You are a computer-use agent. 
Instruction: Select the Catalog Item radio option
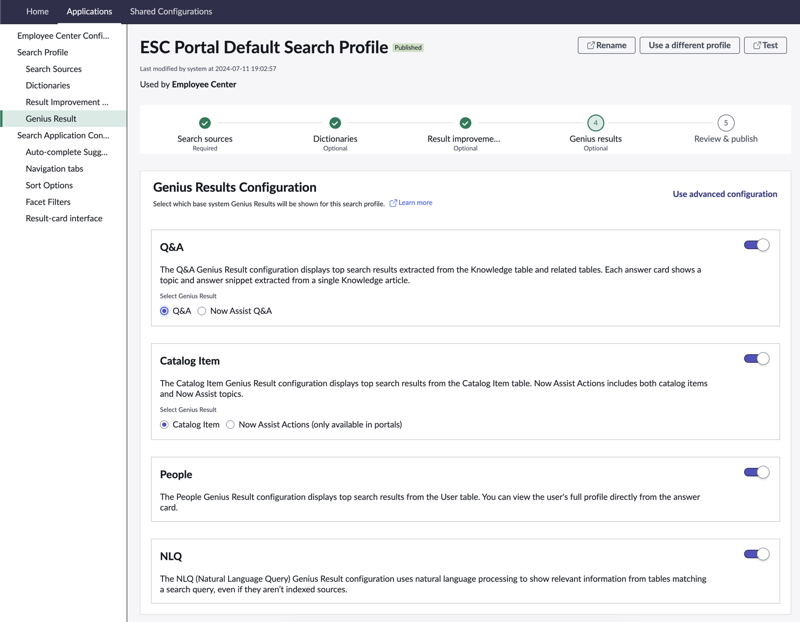[164, 425]
